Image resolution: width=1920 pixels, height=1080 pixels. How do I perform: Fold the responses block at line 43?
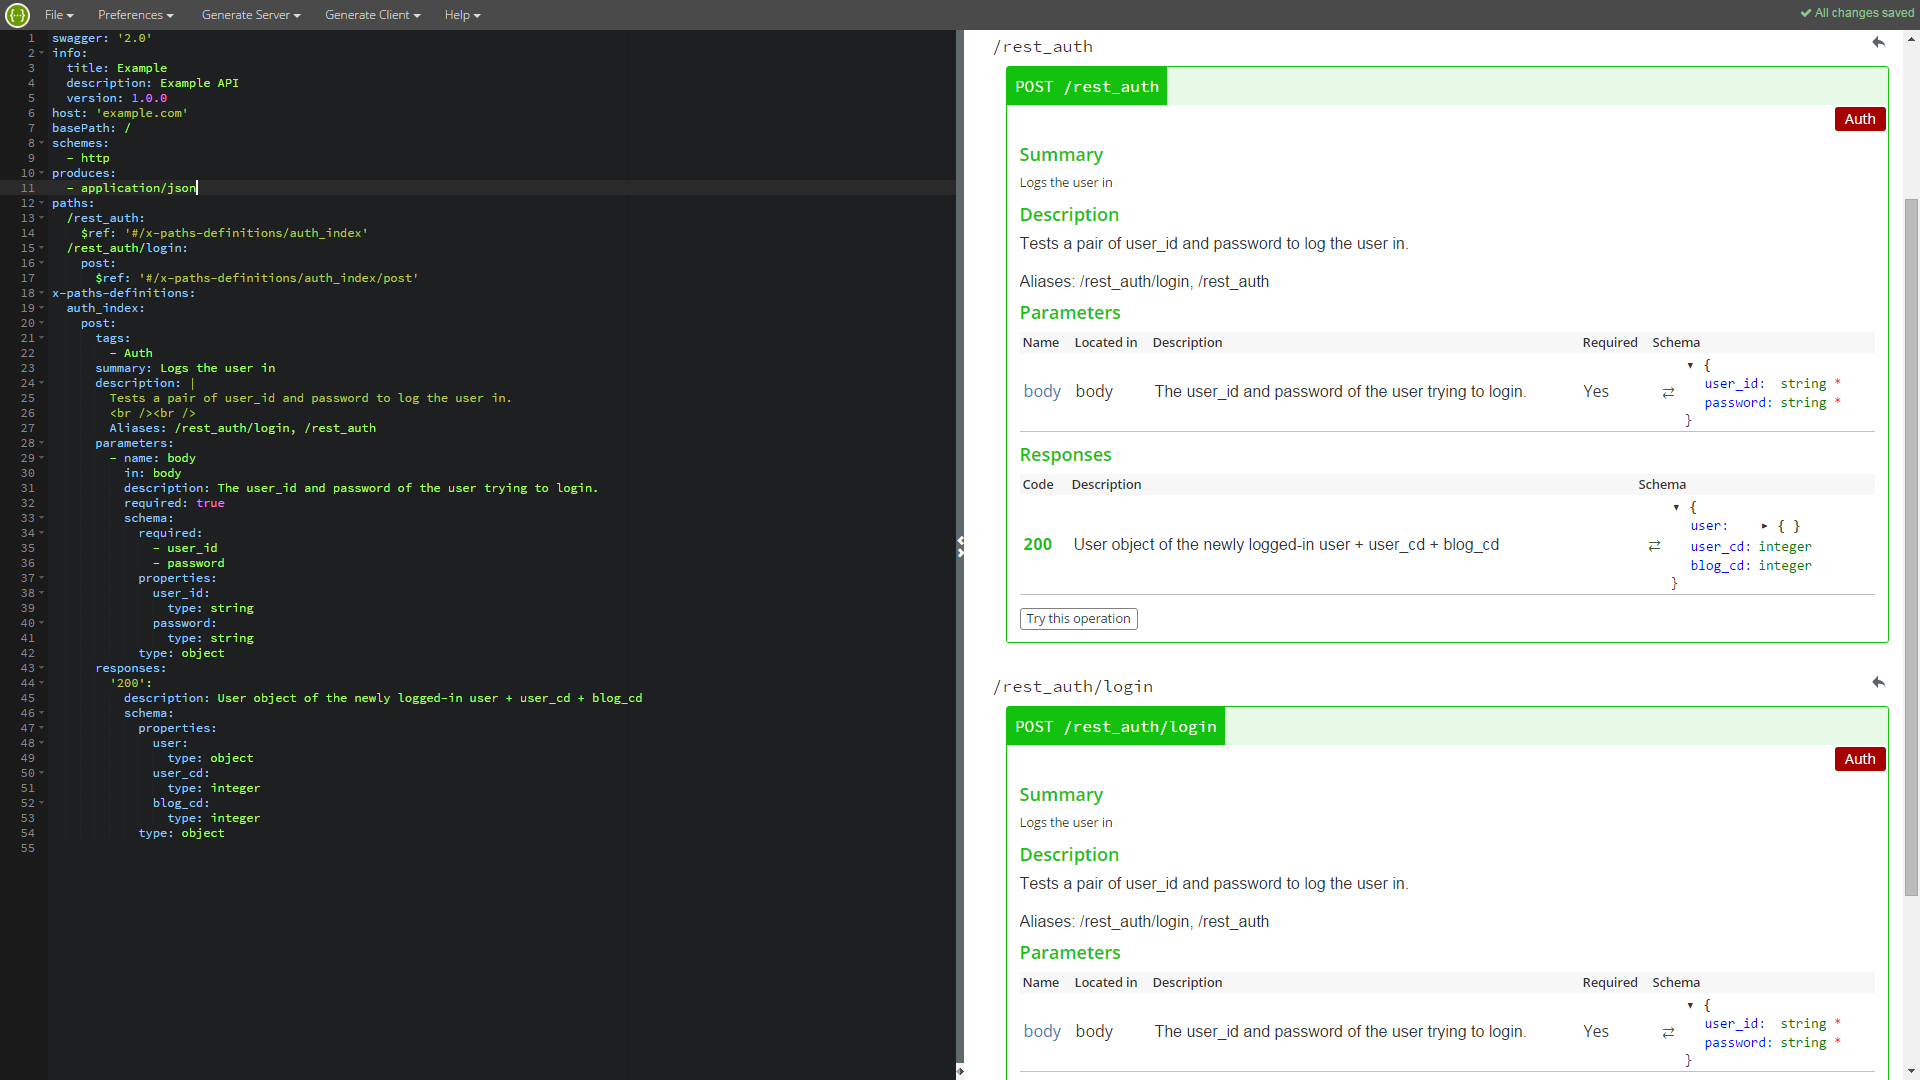click(x=42, y=668)
